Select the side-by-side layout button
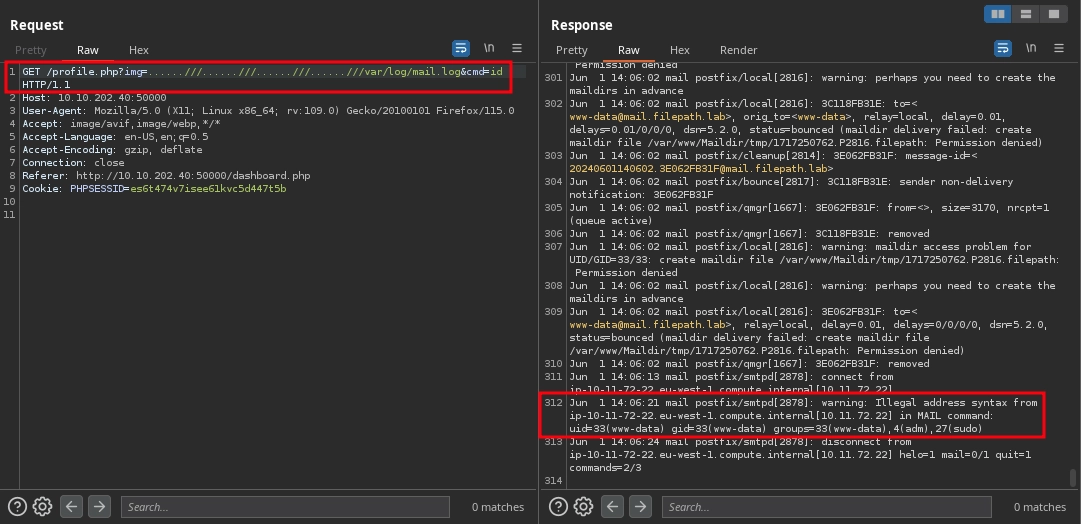The image size is (1081, 524). (997, 14)
